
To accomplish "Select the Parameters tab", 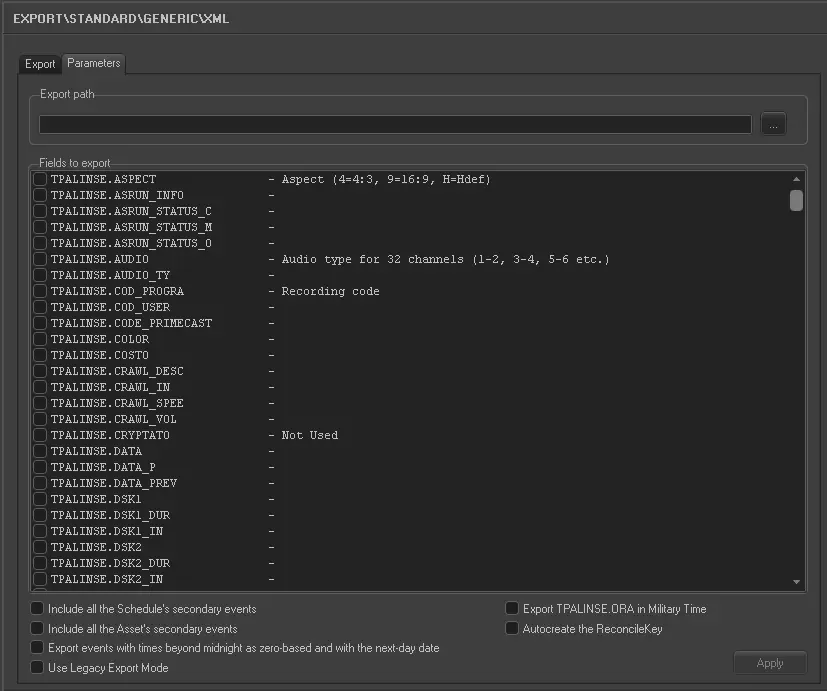I will click(94, 63).
